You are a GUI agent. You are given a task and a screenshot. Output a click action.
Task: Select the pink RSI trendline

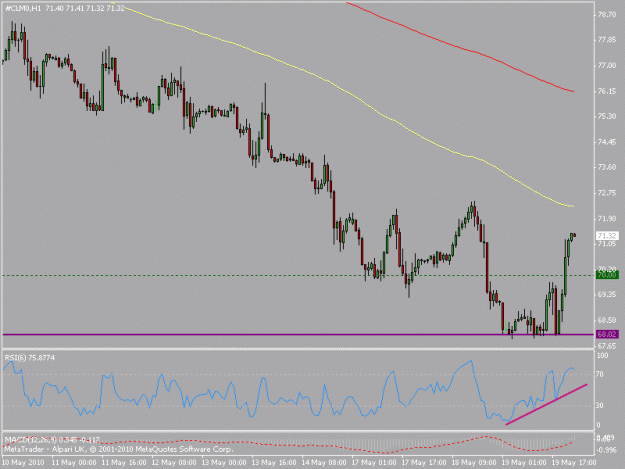pyautogui.click(x=546, y=404)
